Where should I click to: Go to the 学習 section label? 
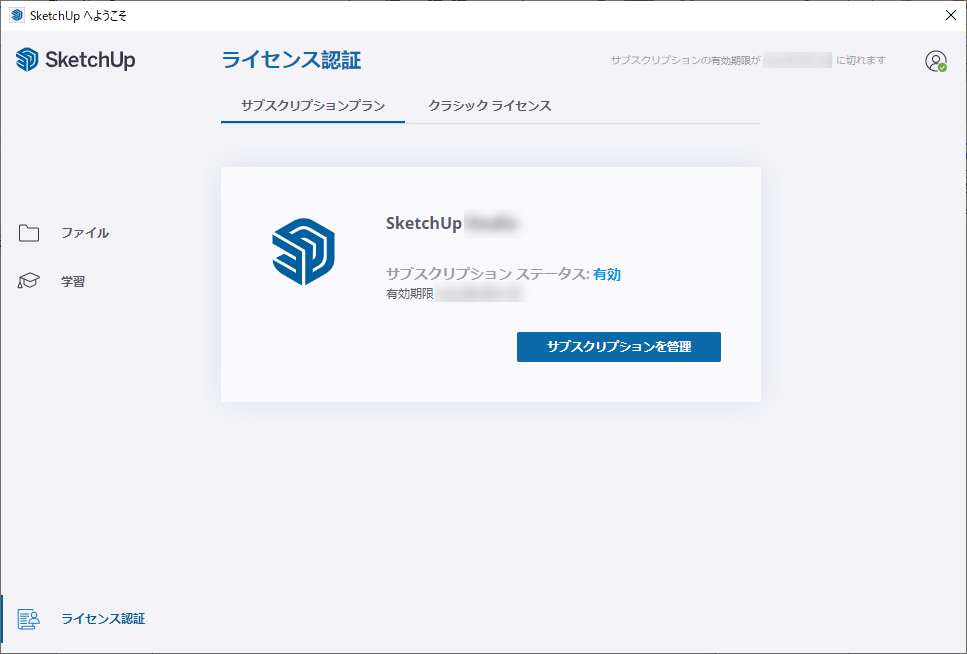[x=73, y=282]
